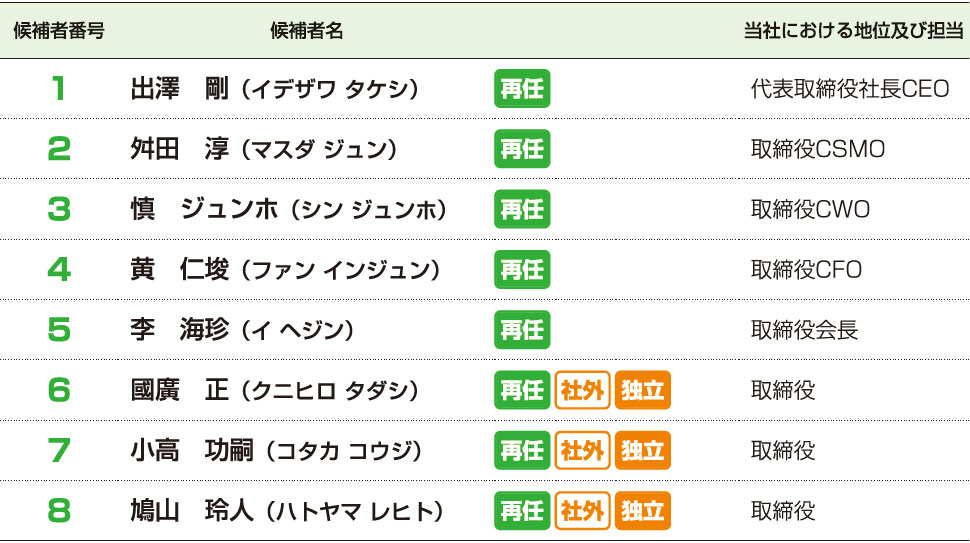Select candidate name 舛田 淳 (マスダ ジュン)
This screenshot has width=970, height=543.
pos(264,148)
